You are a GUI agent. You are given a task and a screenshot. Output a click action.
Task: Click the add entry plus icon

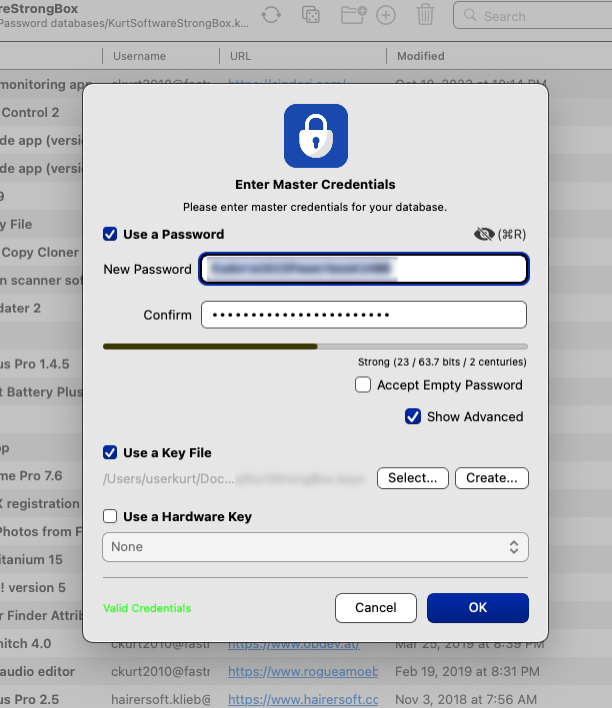coord(386,15)
